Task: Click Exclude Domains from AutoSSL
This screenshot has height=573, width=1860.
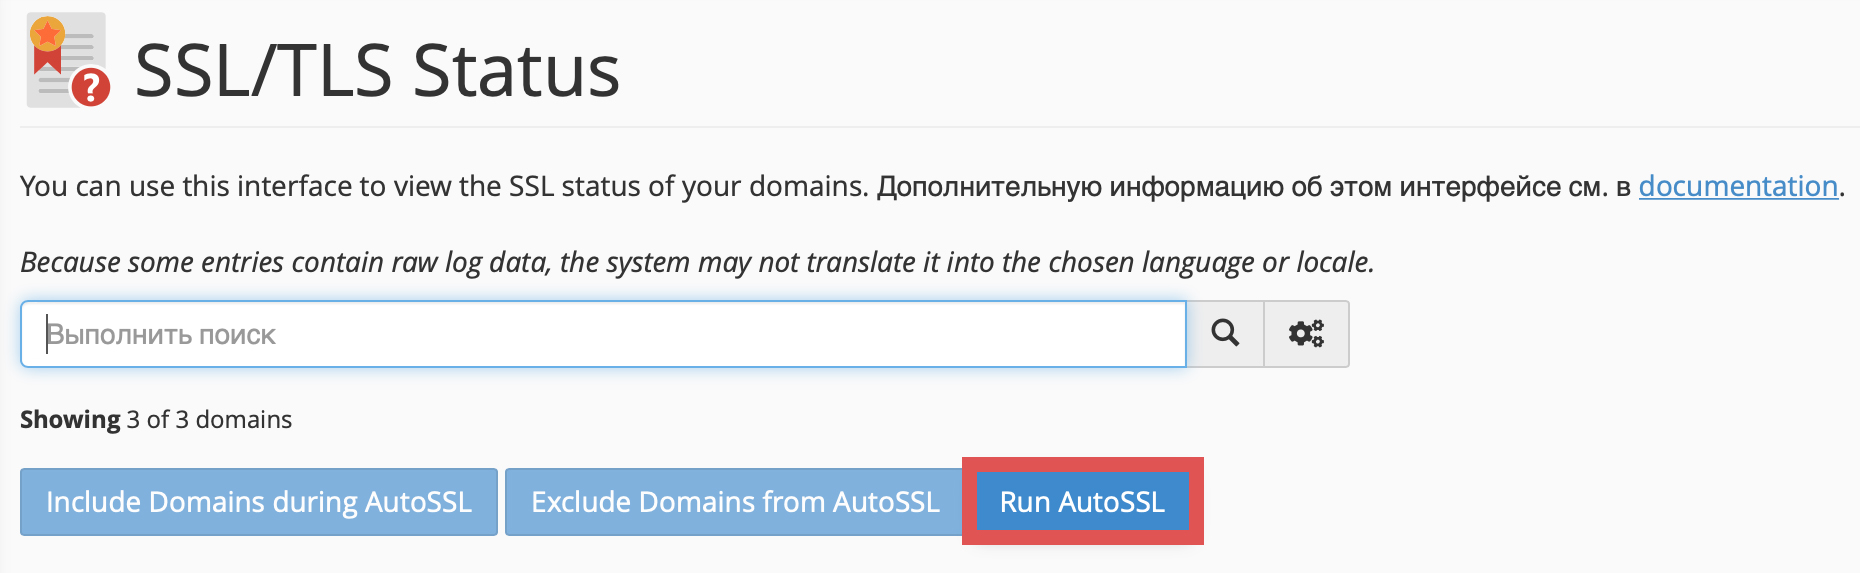Action: click(x=735, y=502)
